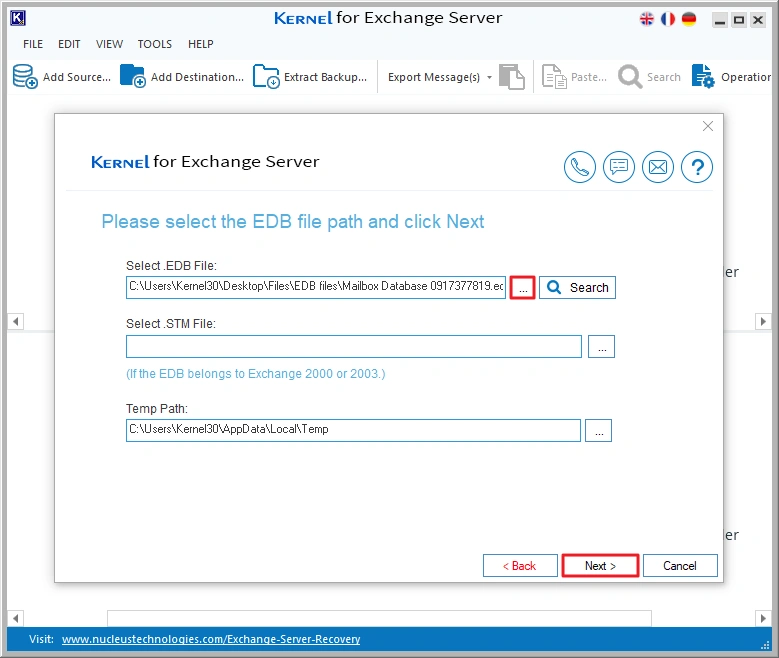Click the bottom scrollbar right arrow
The height and width of the screenshot is (658, 779).
click(x=763, y=618)
